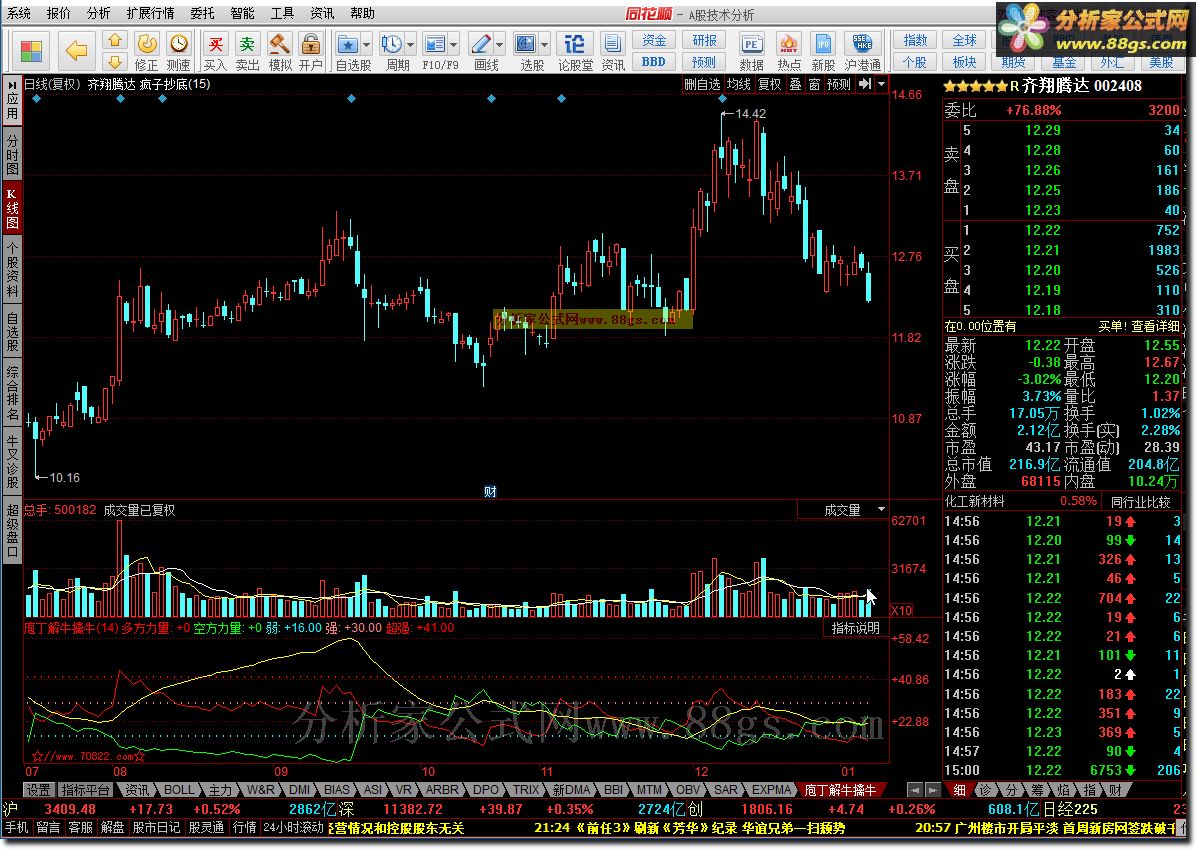Click the jump-to-end arrow above chart
The image size is (1198, 850).
865,84
